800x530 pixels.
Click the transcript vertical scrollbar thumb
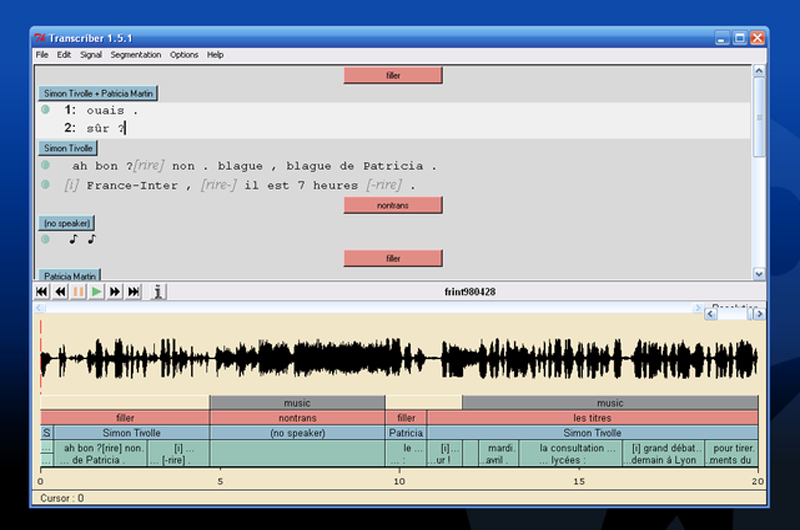click(759, 117)
